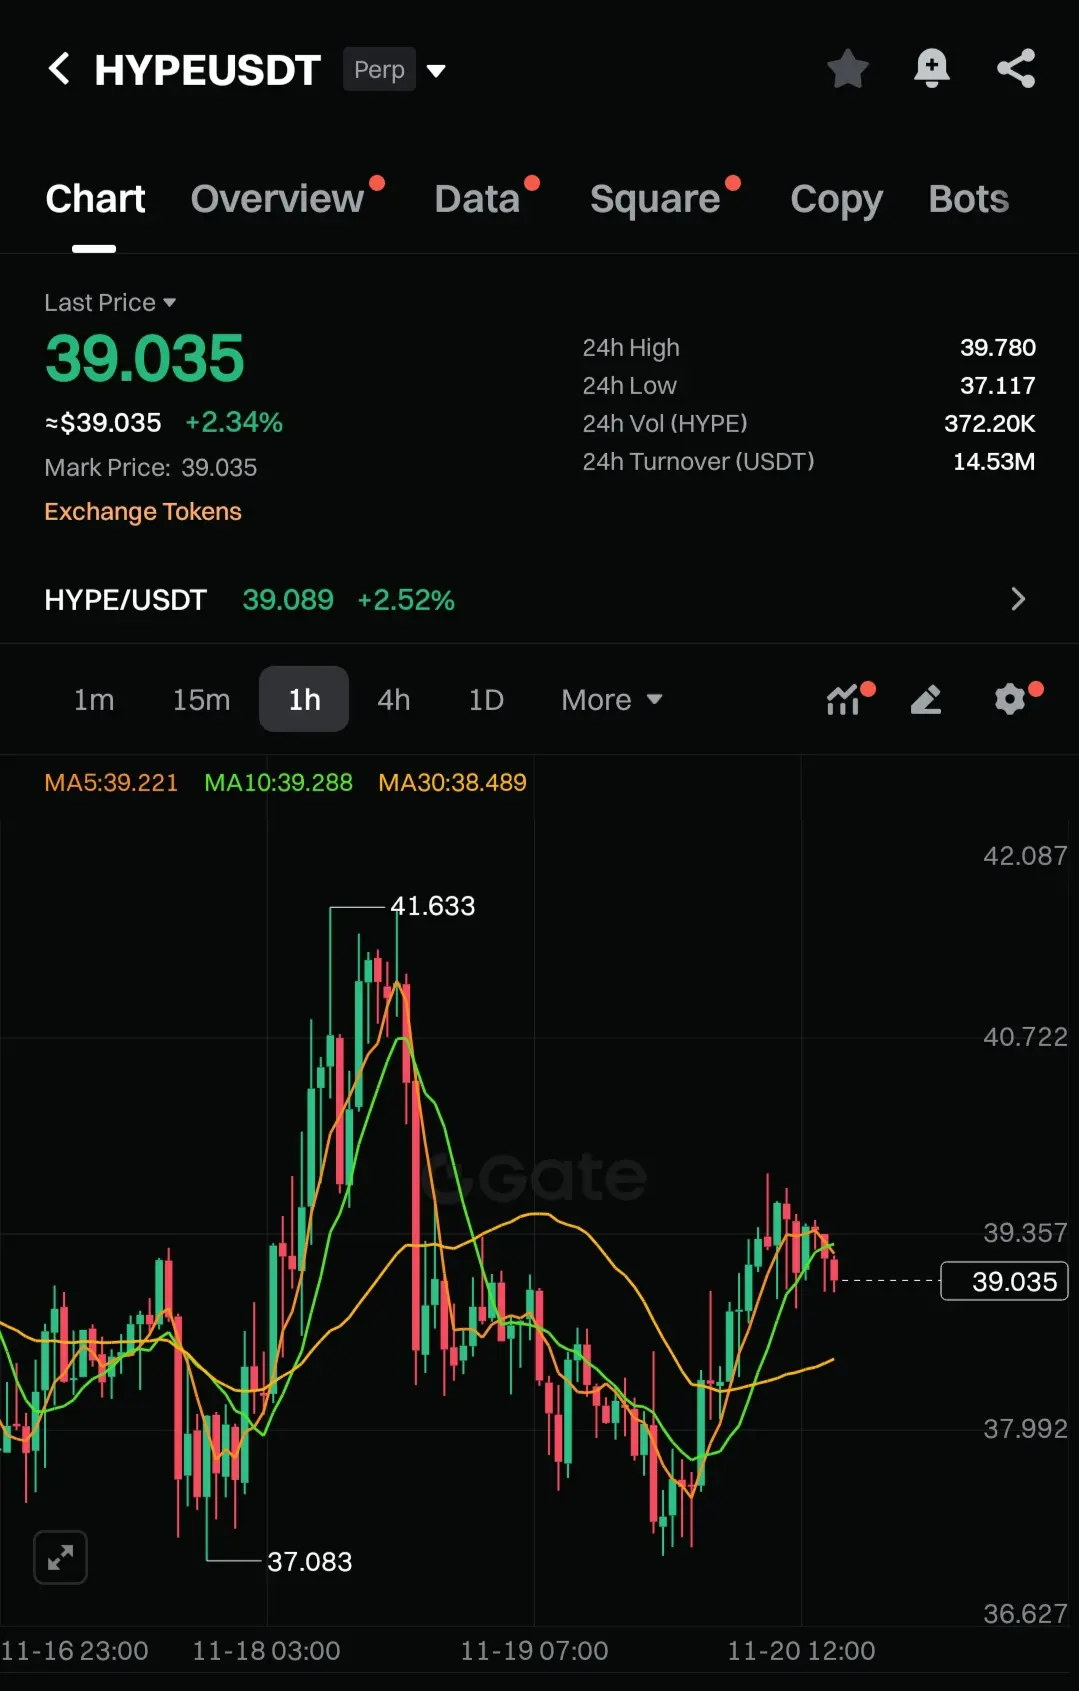This screenshot has width=1079, height=1691.
Task: Tap the 24h High label
Action: point(631,347)
